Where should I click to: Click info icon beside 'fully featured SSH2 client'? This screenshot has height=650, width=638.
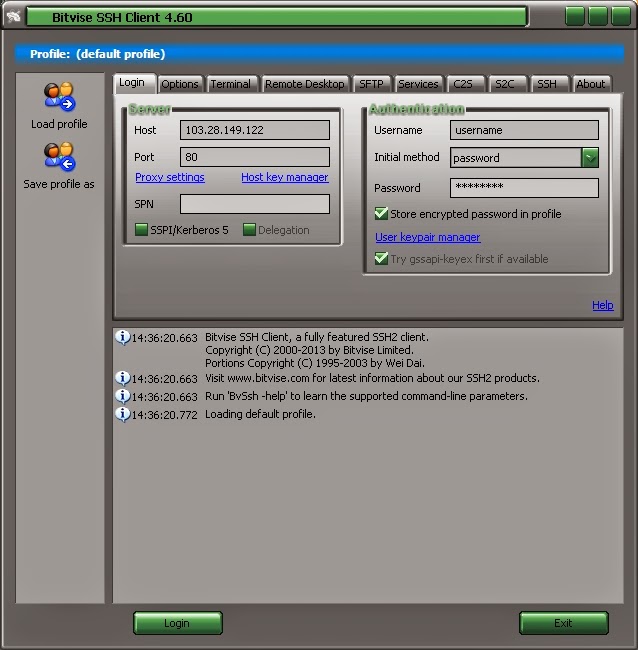click(122, 337)
